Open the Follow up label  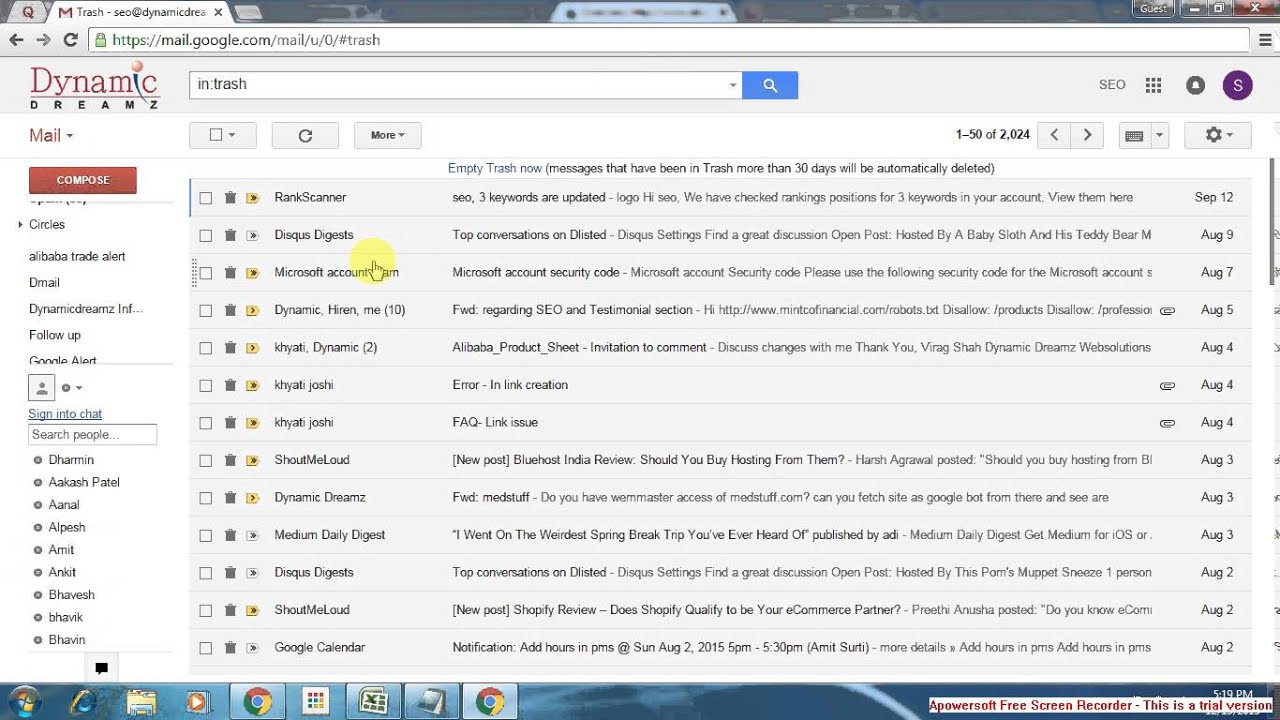coord(55,335)
